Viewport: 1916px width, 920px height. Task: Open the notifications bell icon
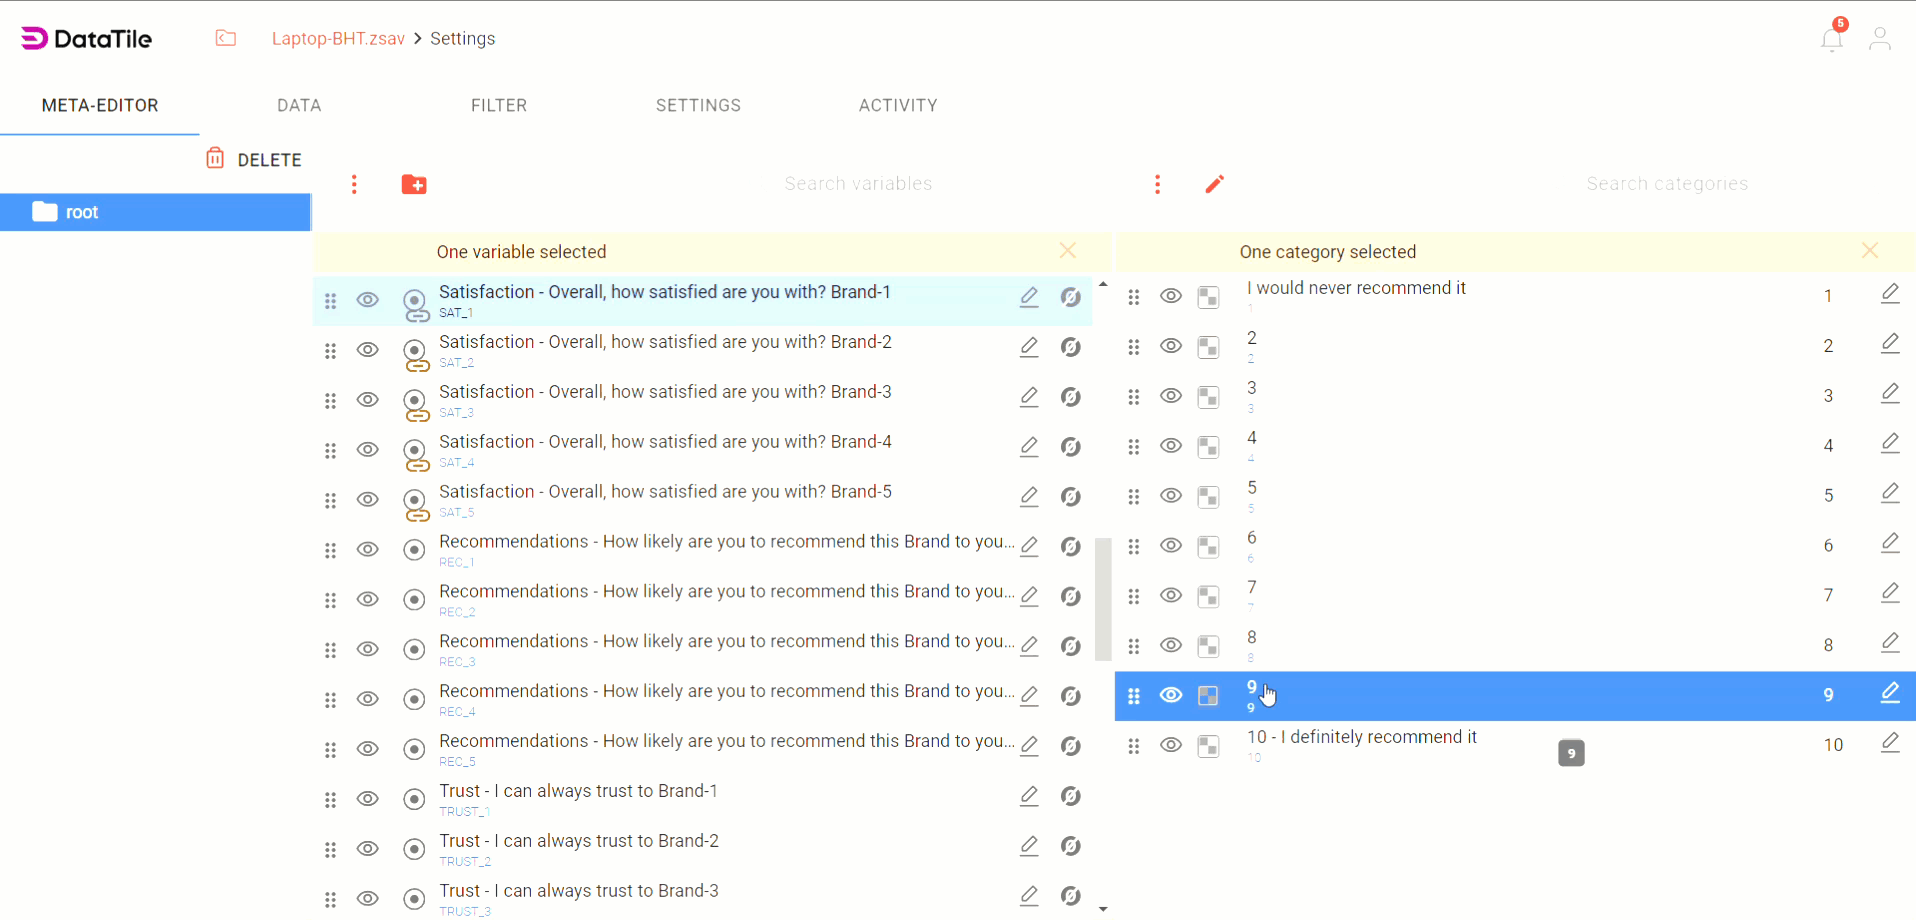click(1832, 39)
